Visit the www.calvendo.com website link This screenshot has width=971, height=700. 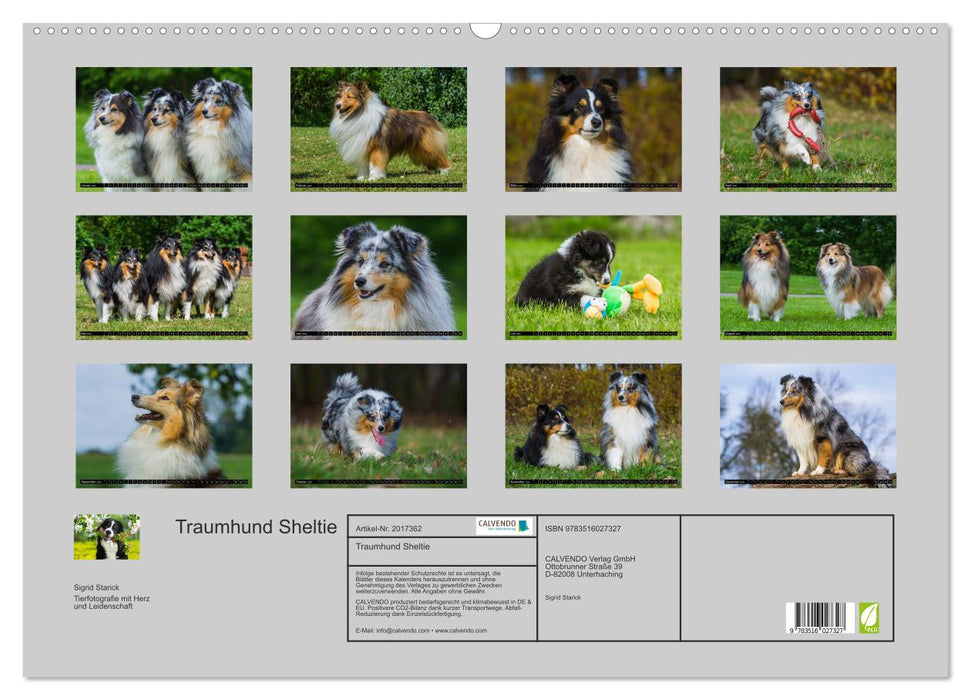click(x=462, y=631)
